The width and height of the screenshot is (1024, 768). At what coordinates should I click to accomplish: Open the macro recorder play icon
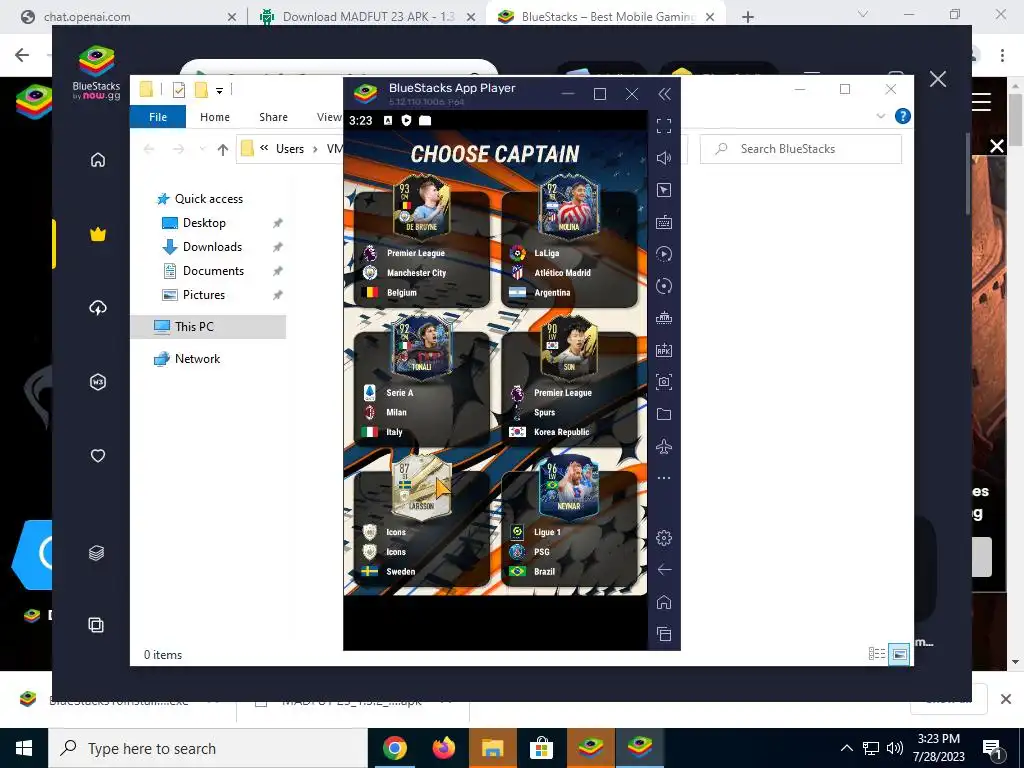(664, 254)
